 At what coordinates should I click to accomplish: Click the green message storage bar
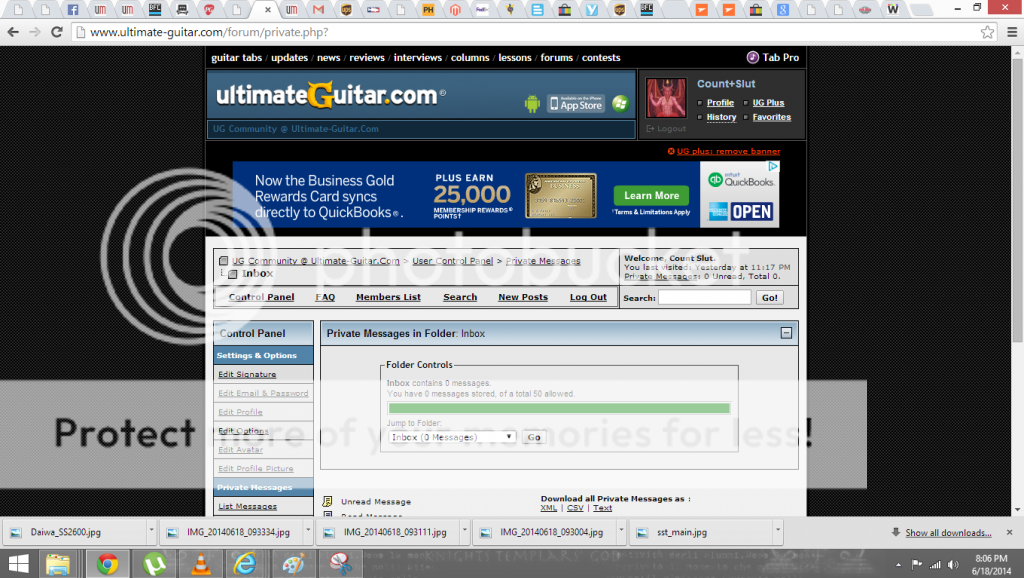click(x=559, y=408)
